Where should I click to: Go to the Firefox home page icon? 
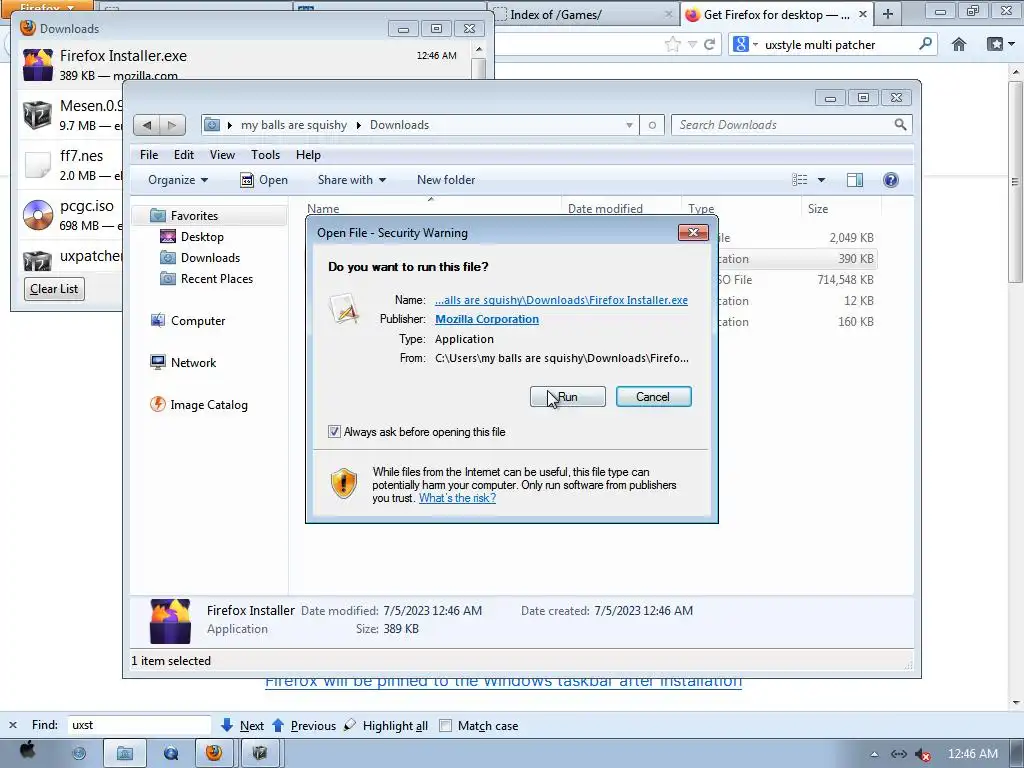(959, 44)
